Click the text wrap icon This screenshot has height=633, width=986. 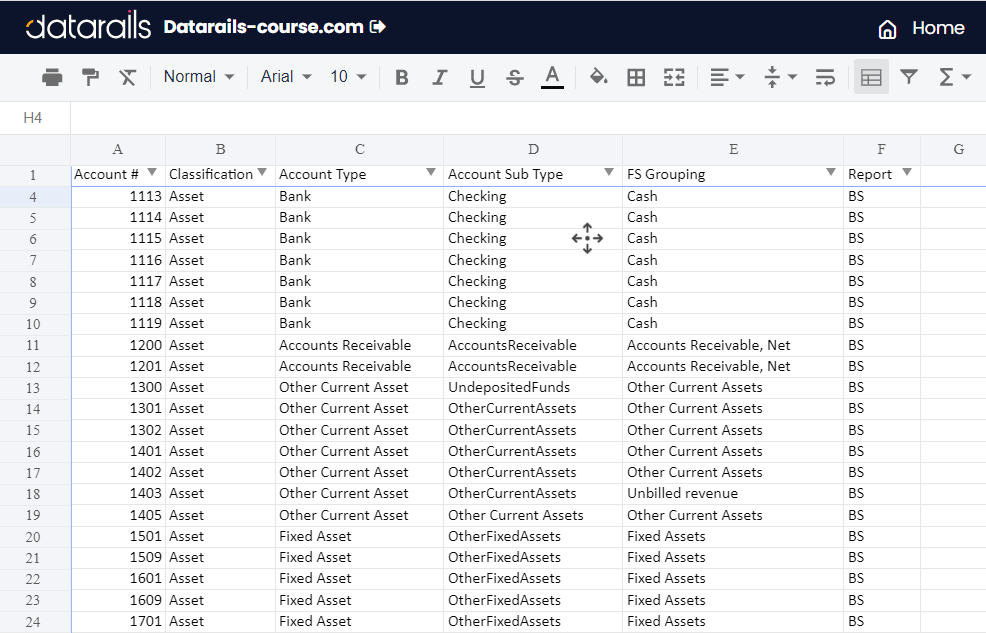[825, 77]
